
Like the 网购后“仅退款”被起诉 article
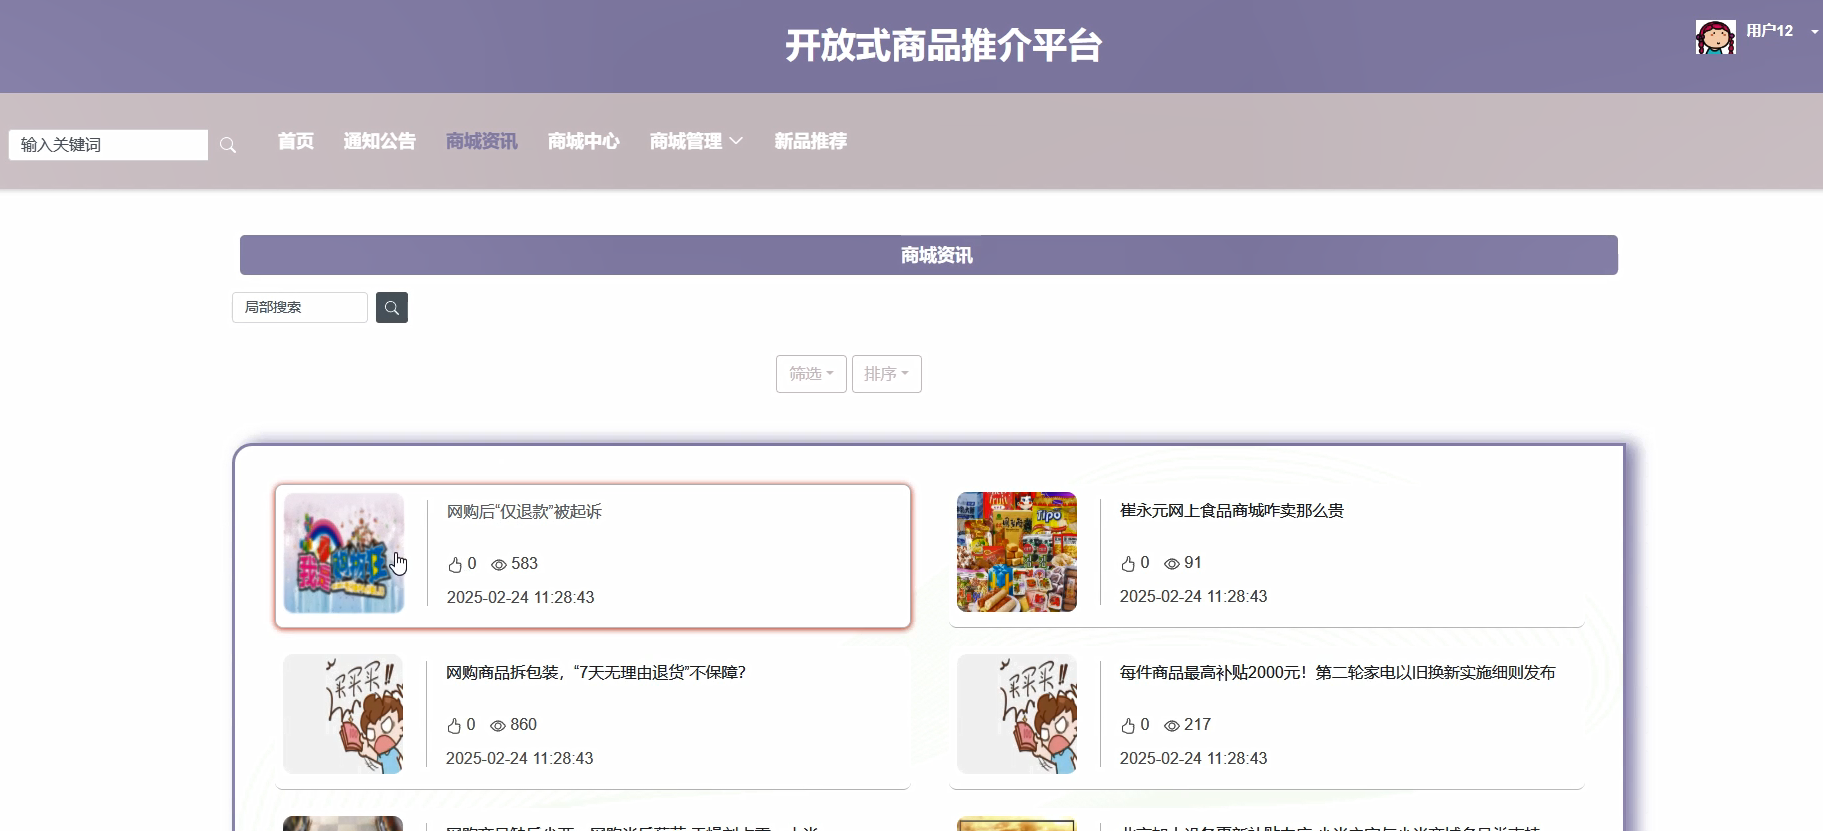pyautogui.click(x=455, y=565)
